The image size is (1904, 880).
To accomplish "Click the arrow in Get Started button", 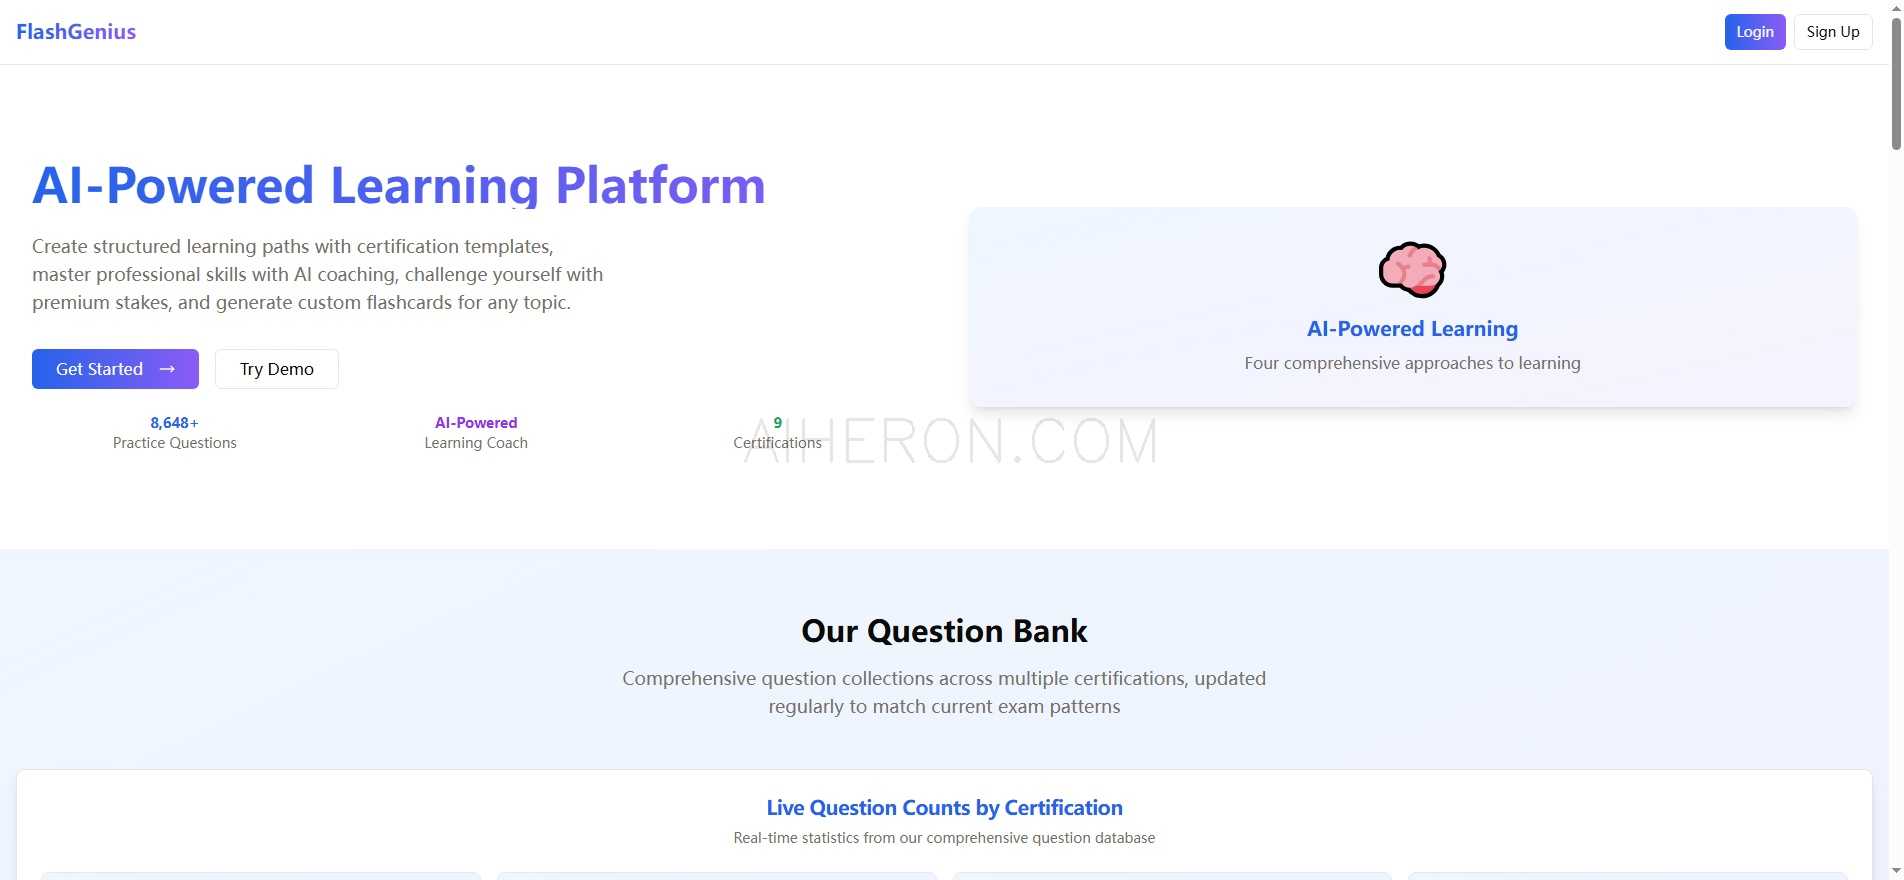I will pyautogui.click(x=167, y=369).
